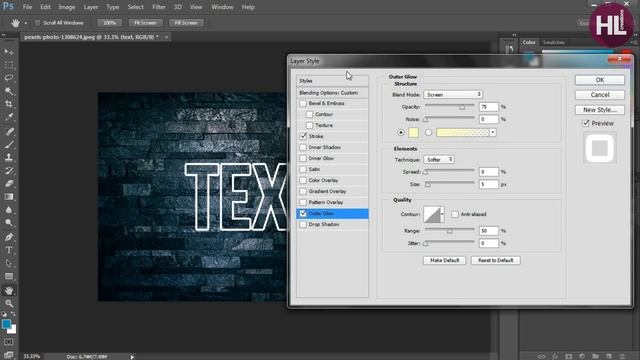Screen dimensions: 640x360
Task: Open the Layer menu
Action: tap(91, 7)
